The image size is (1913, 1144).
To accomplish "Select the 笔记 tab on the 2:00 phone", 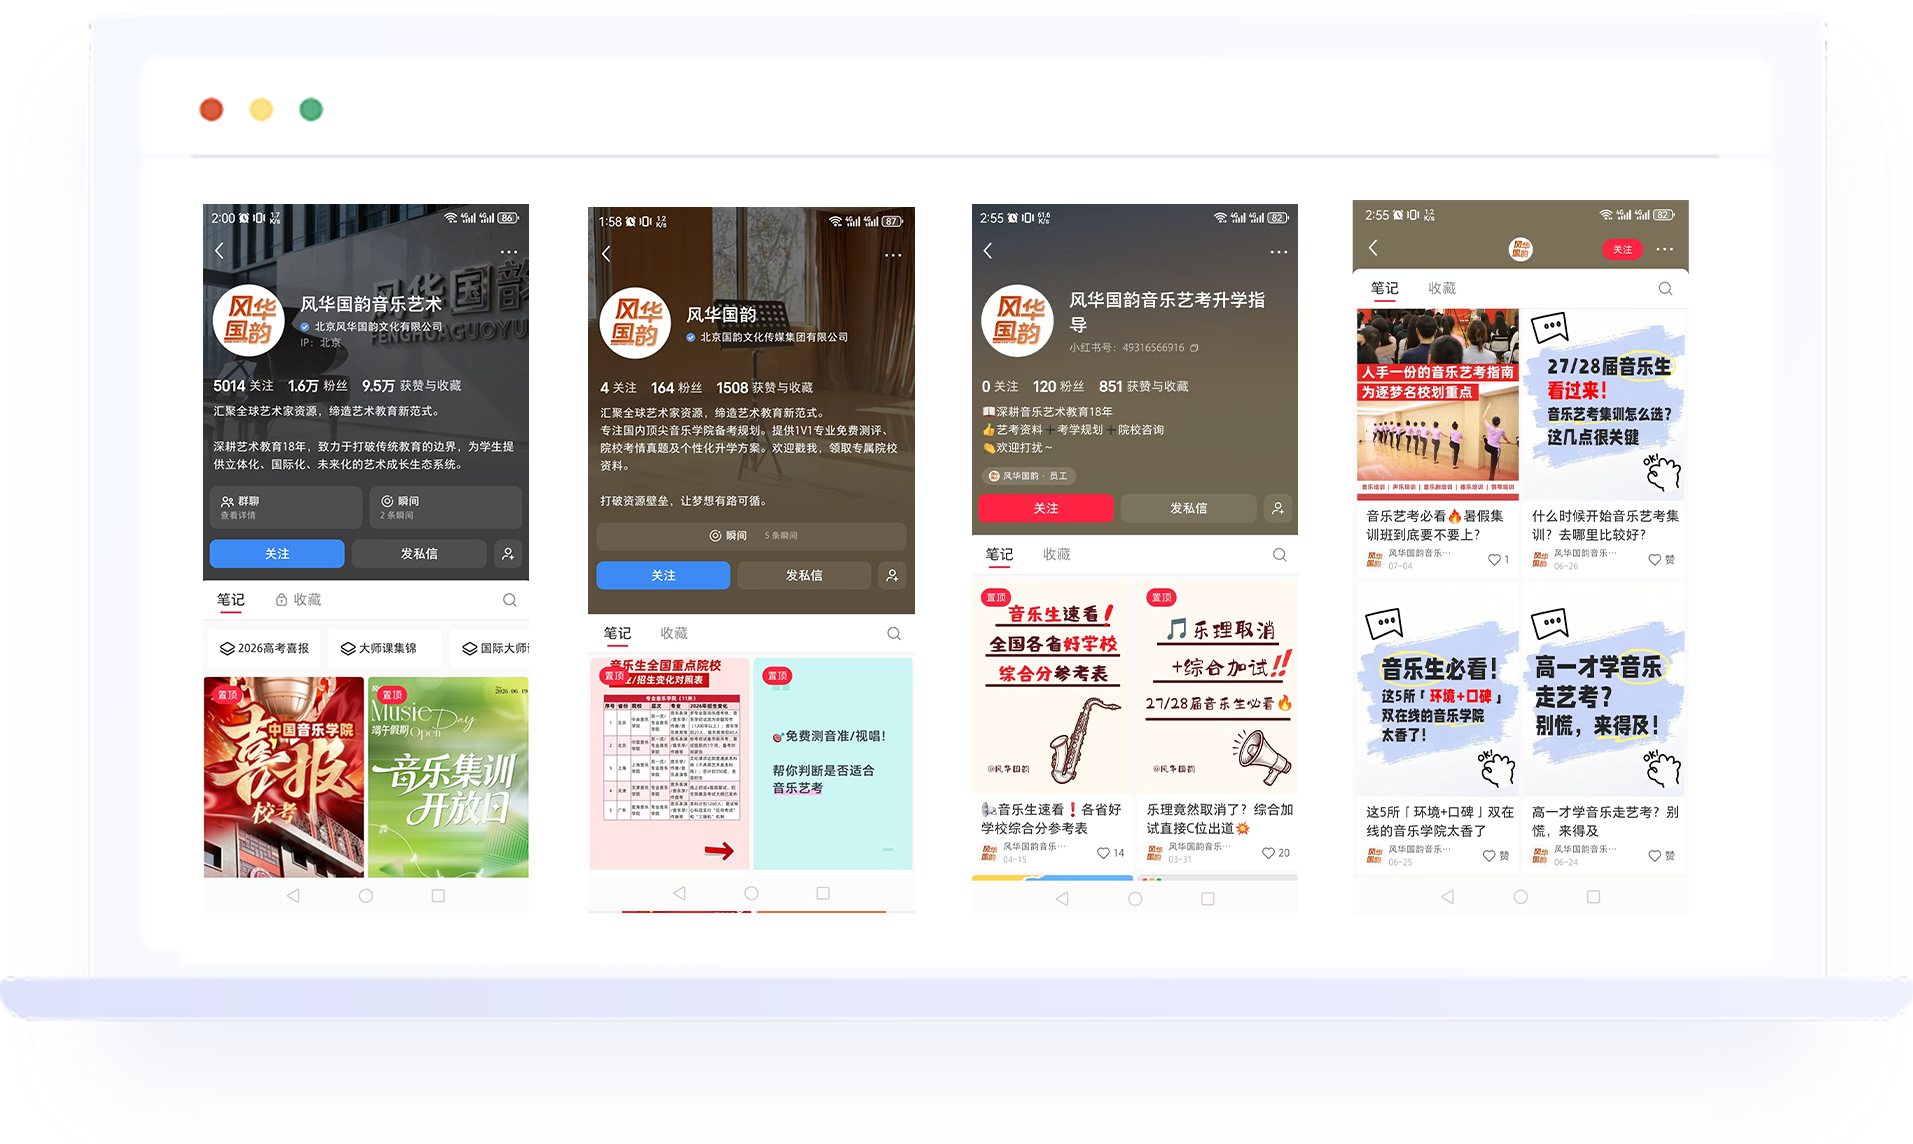I will [231, 600].
